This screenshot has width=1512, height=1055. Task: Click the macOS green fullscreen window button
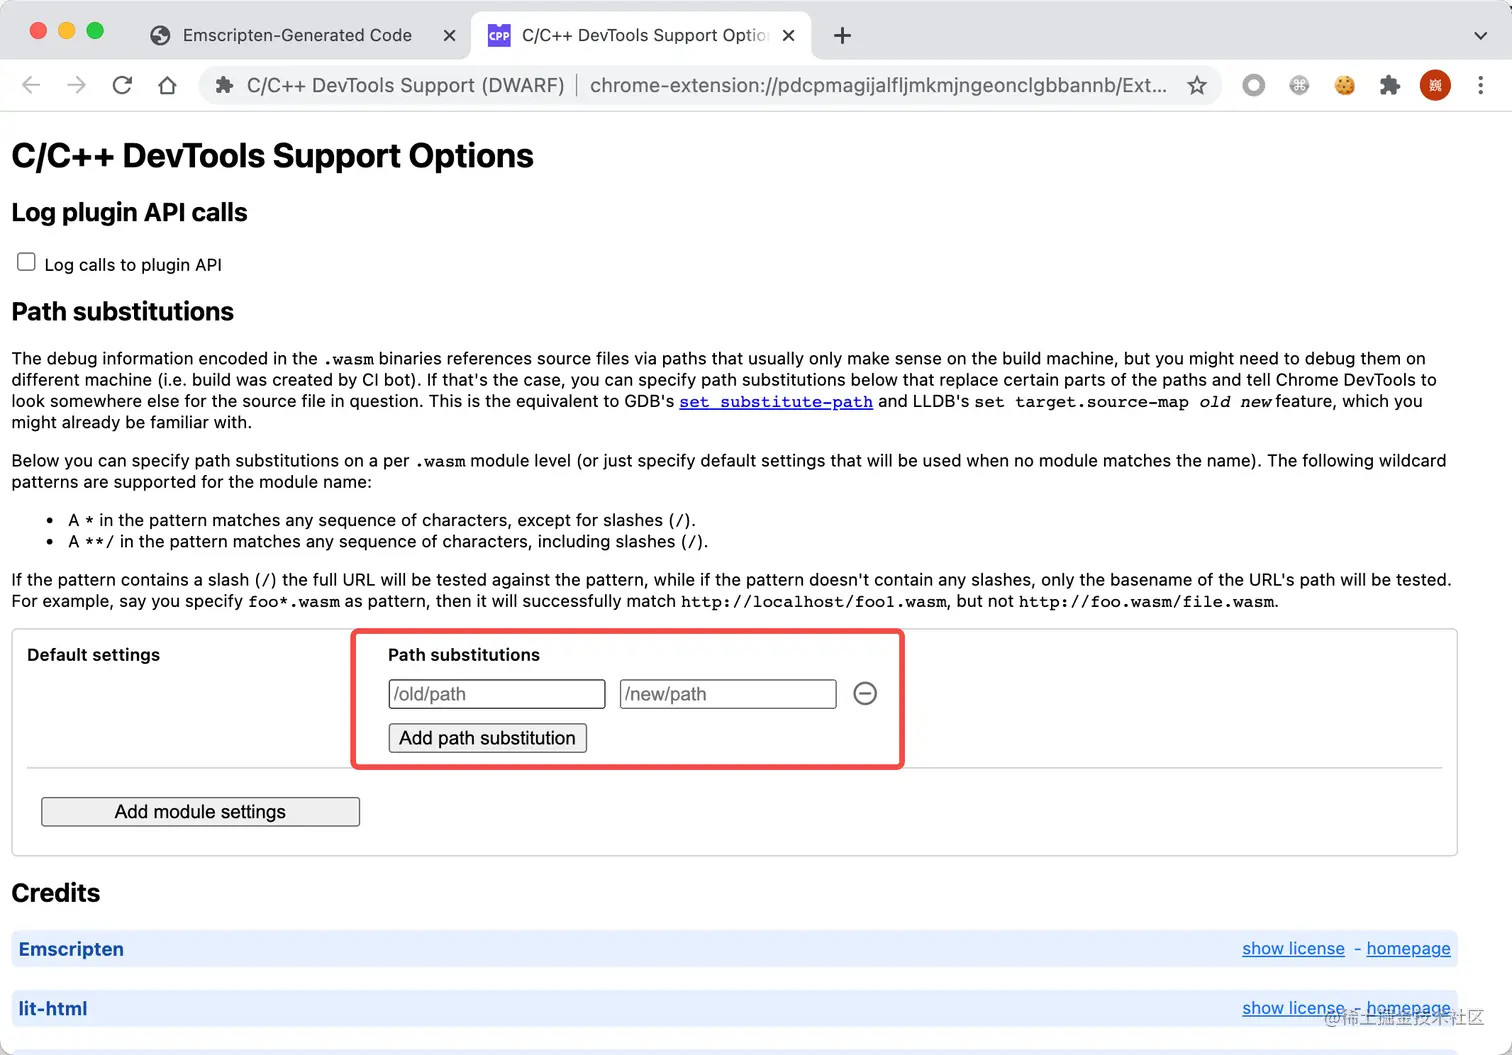click(95, 31)
